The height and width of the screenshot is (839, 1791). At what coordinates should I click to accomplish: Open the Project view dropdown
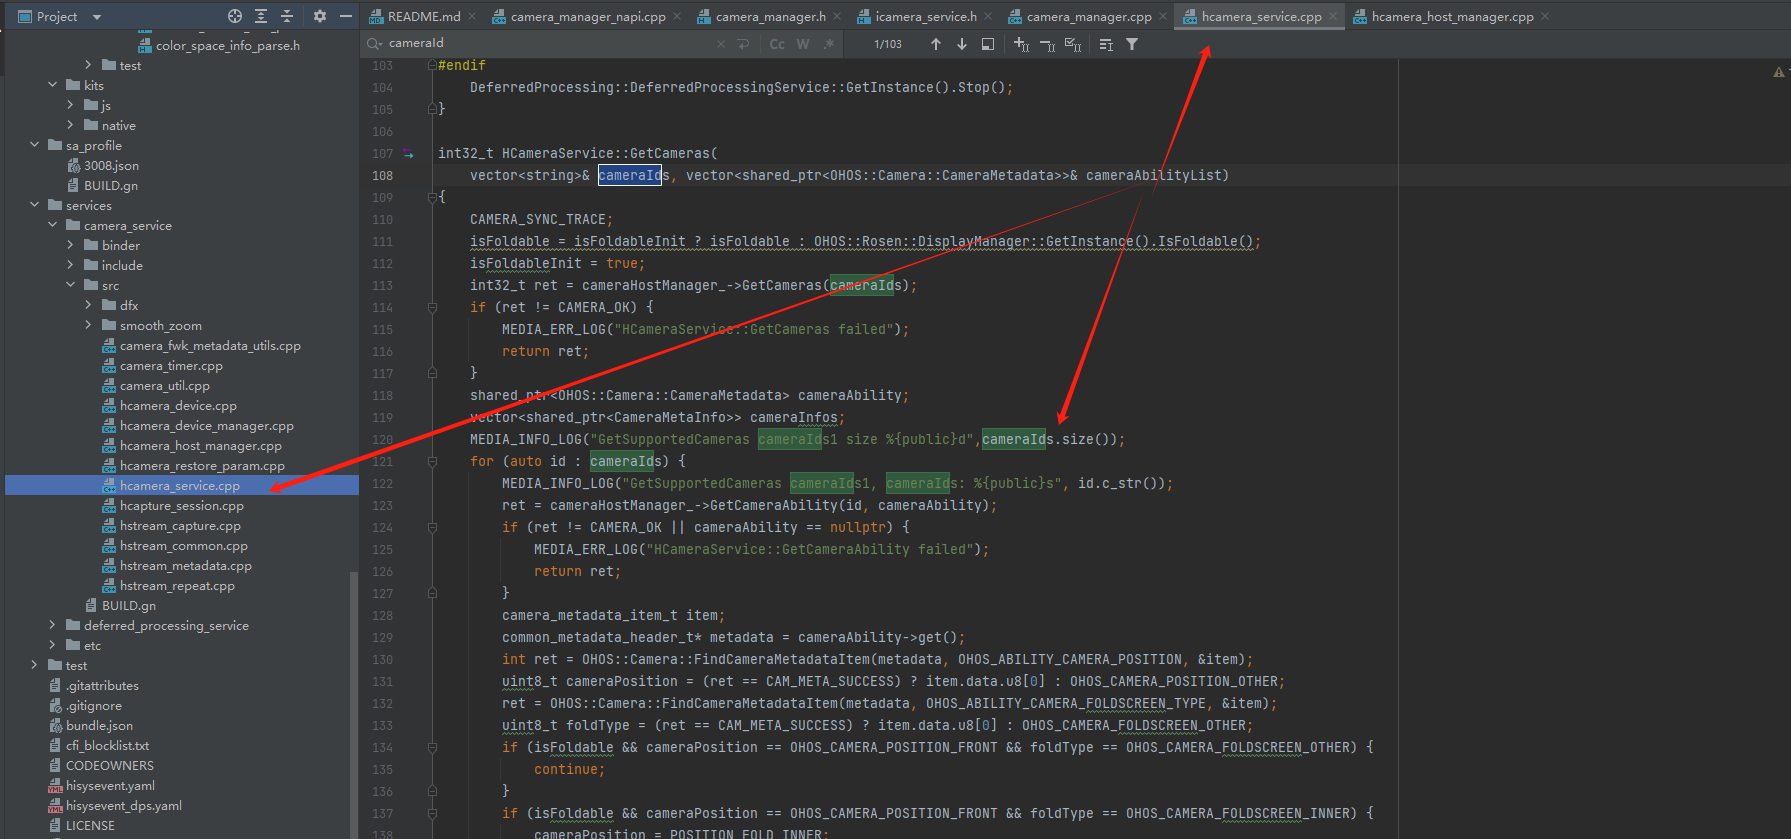[97, 17]
